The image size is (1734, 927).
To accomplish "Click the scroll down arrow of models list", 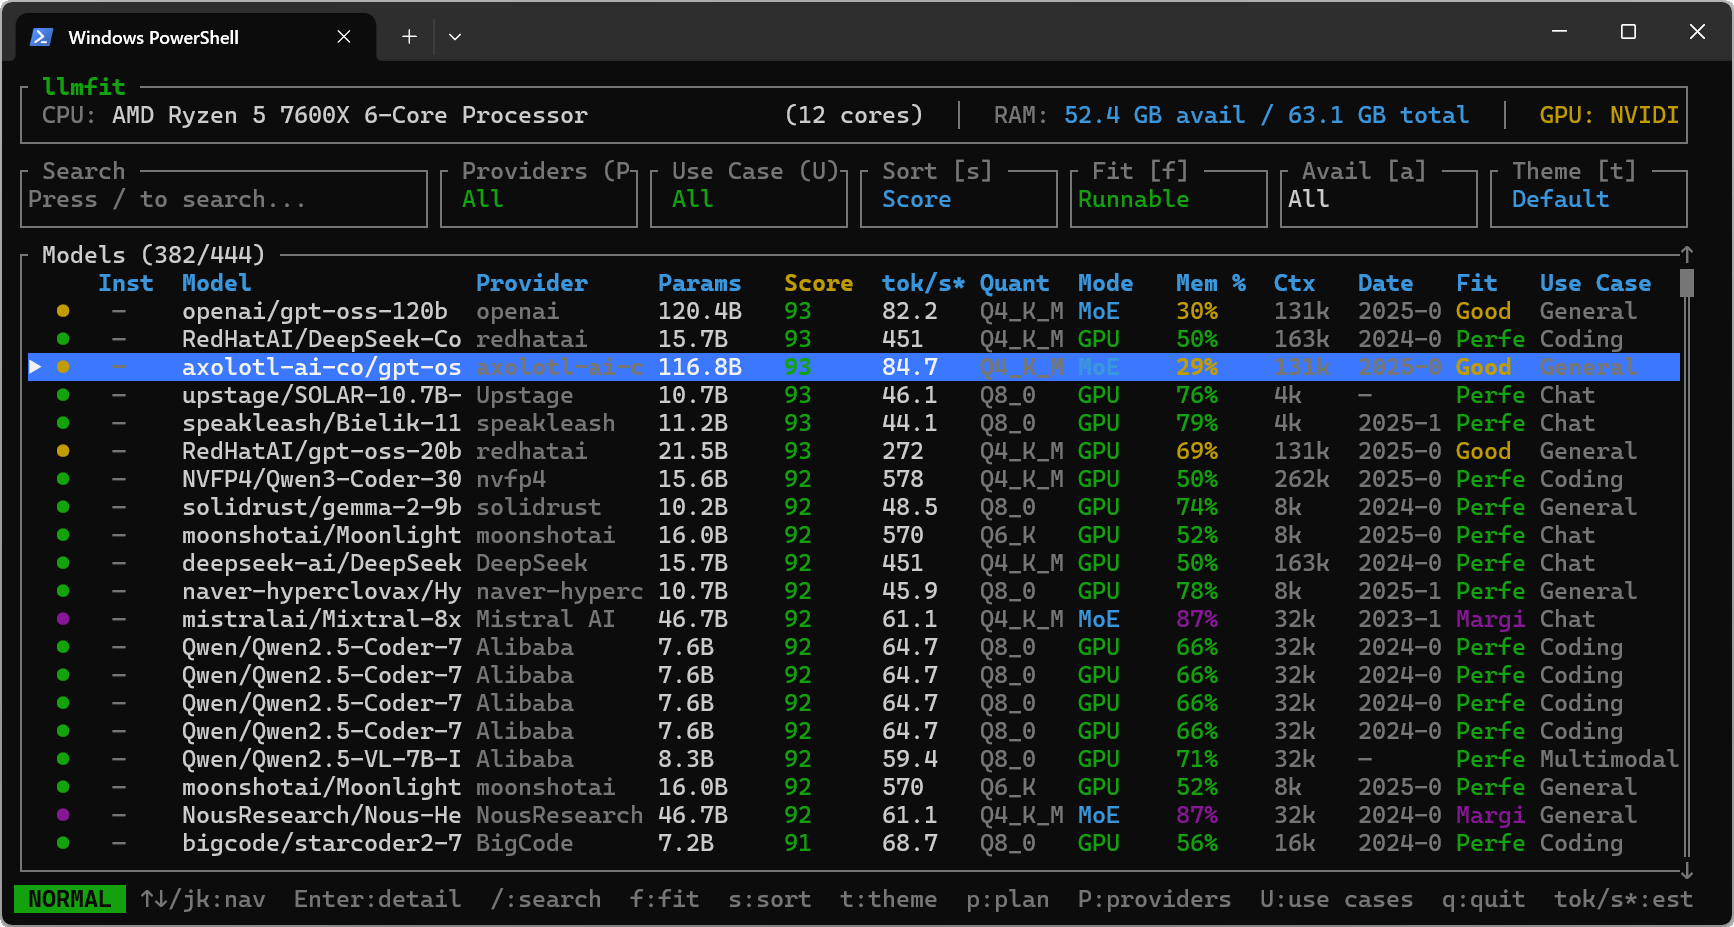I will 1686,870.
